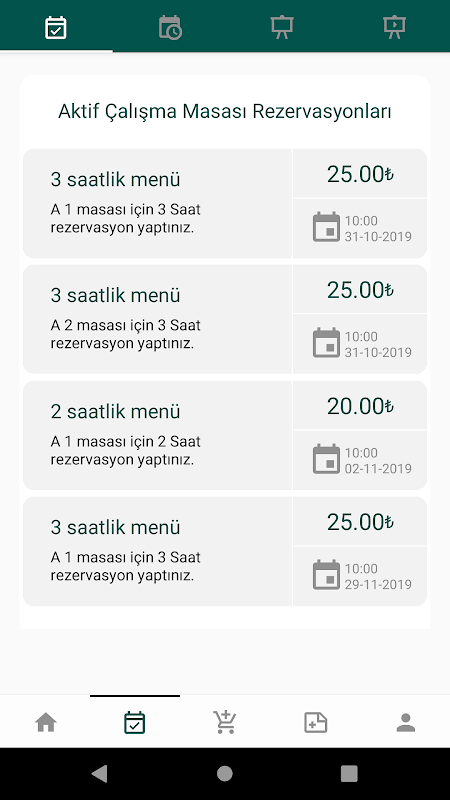450x800 pixels.
Task: Open the reservation dated 29-11-2019
Action: tap(224, 551)
